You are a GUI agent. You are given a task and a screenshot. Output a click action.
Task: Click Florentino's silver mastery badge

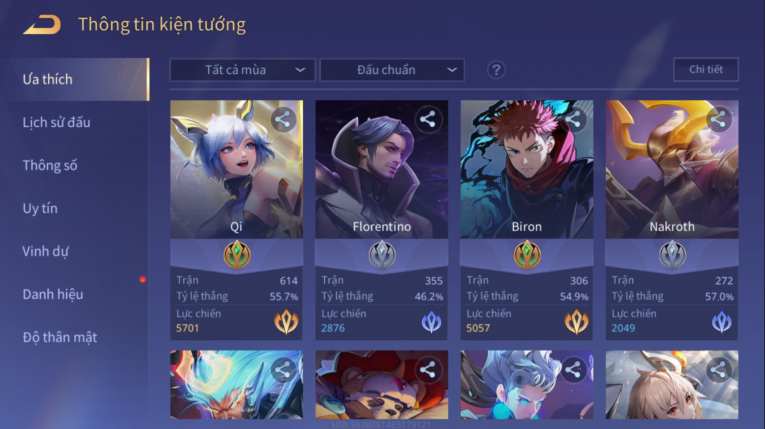(x=382, y=255)
